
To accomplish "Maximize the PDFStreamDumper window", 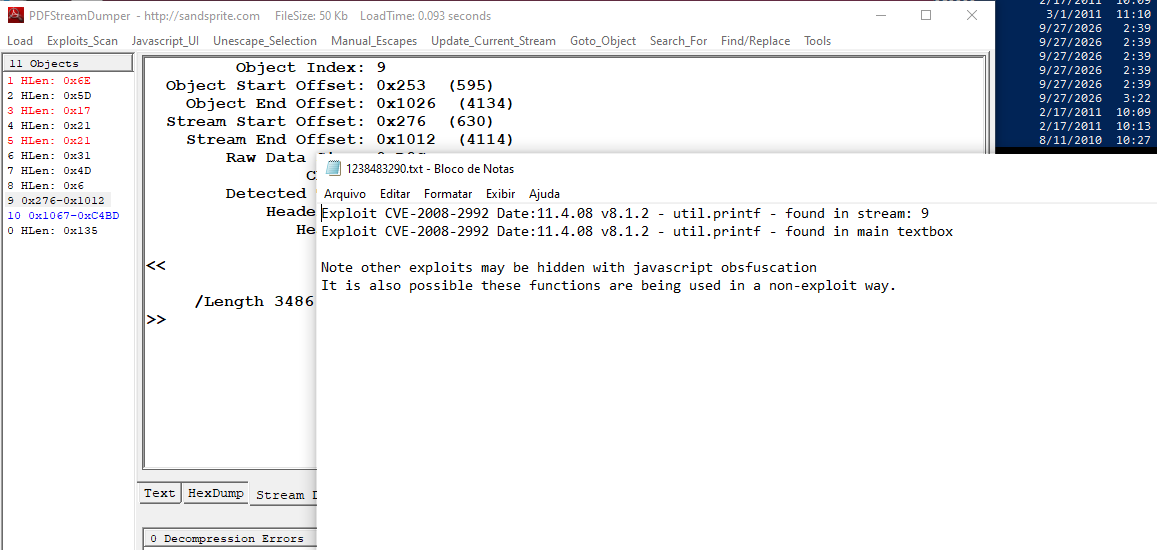I will click(926, 15).
